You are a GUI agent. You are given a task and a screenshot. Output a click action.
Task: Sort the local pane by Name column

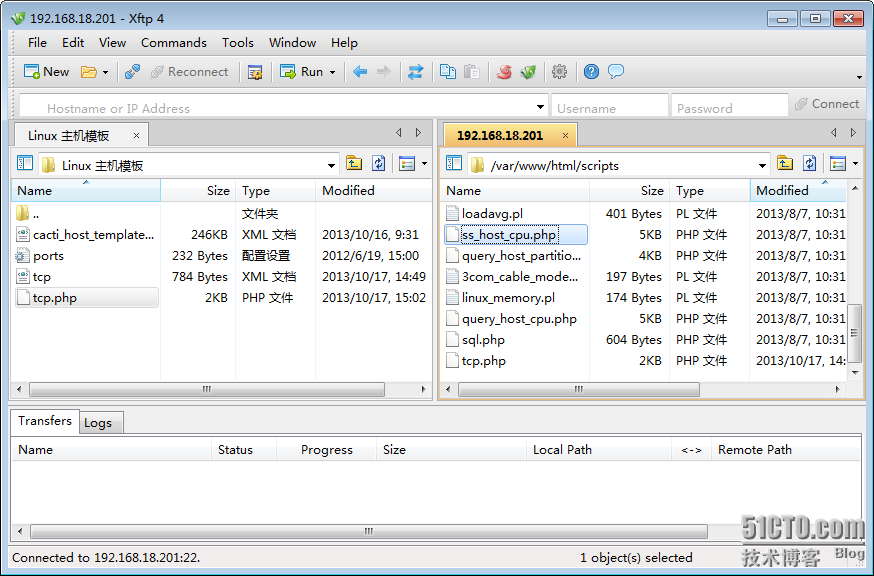point(86,191)
